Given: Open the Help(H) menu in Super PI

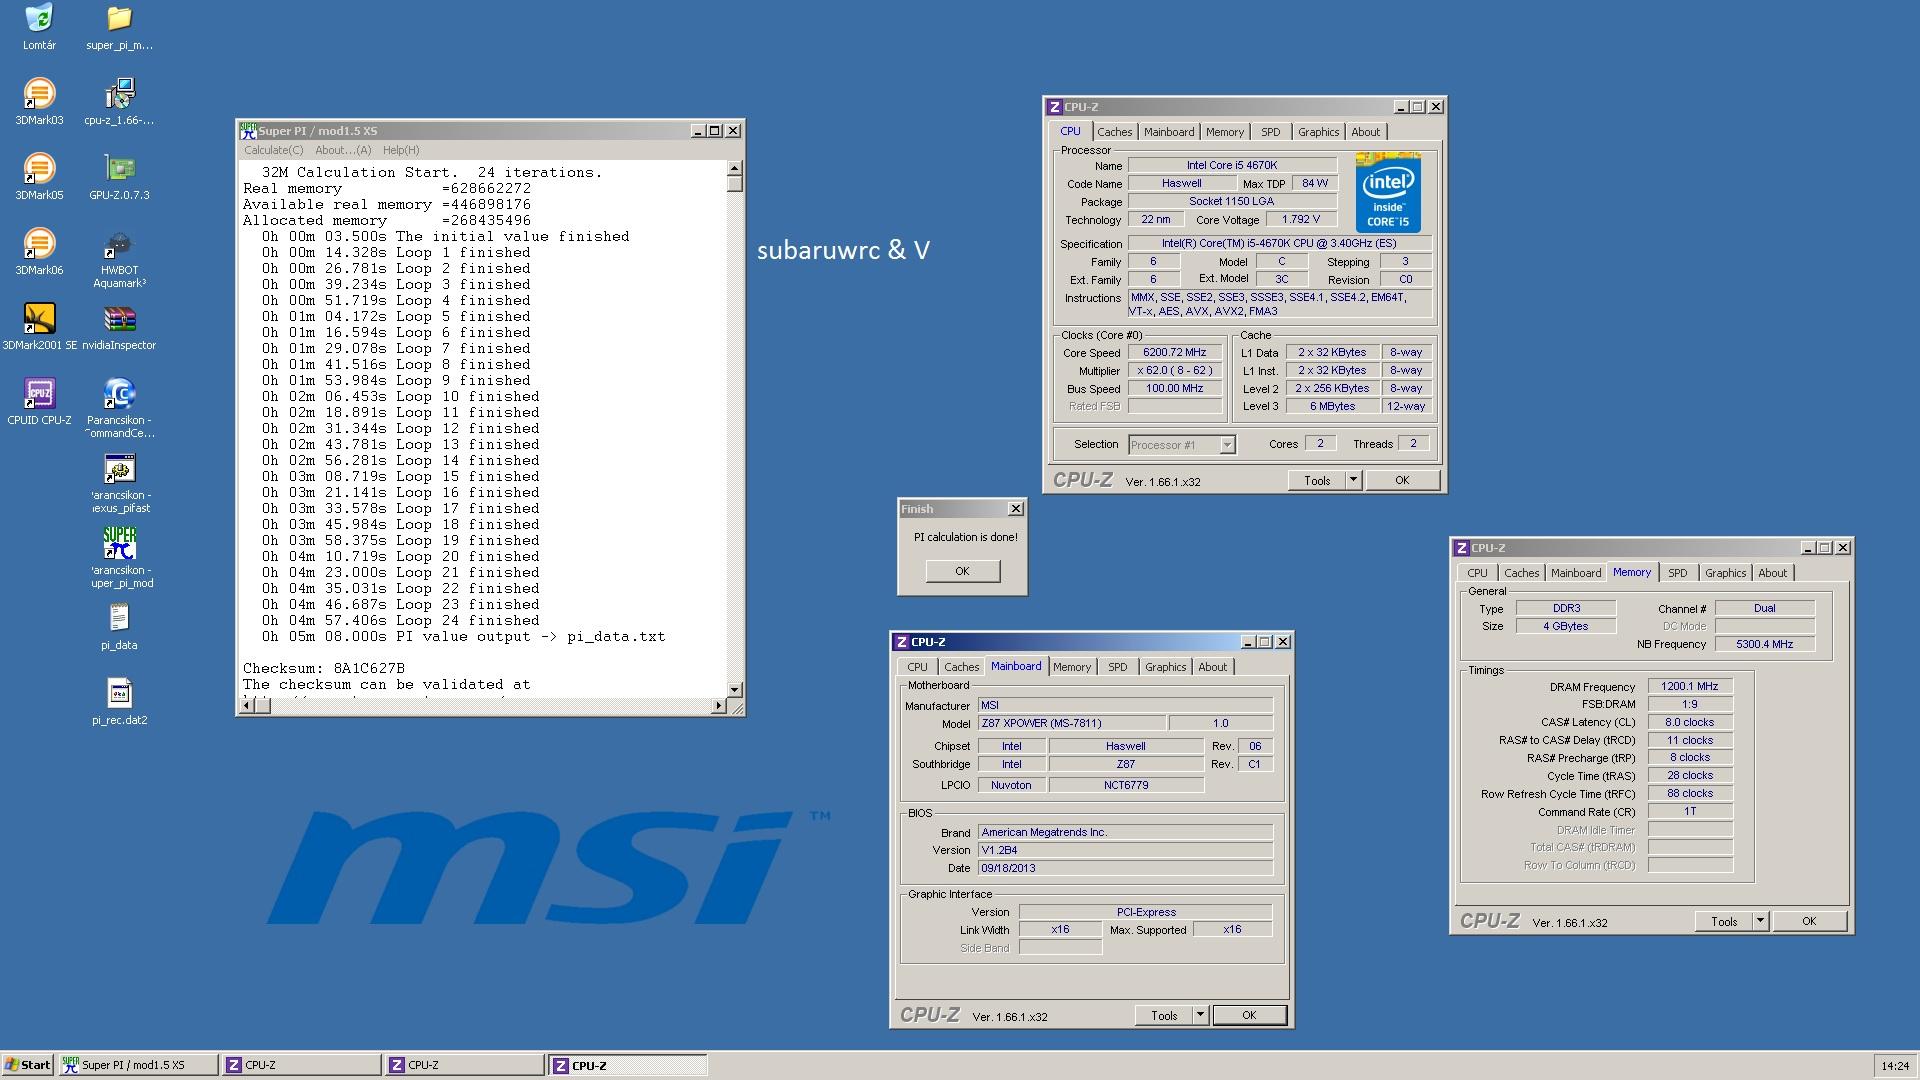Looking at the screenshot, I should pyautogui.click(x=401, y=150).
